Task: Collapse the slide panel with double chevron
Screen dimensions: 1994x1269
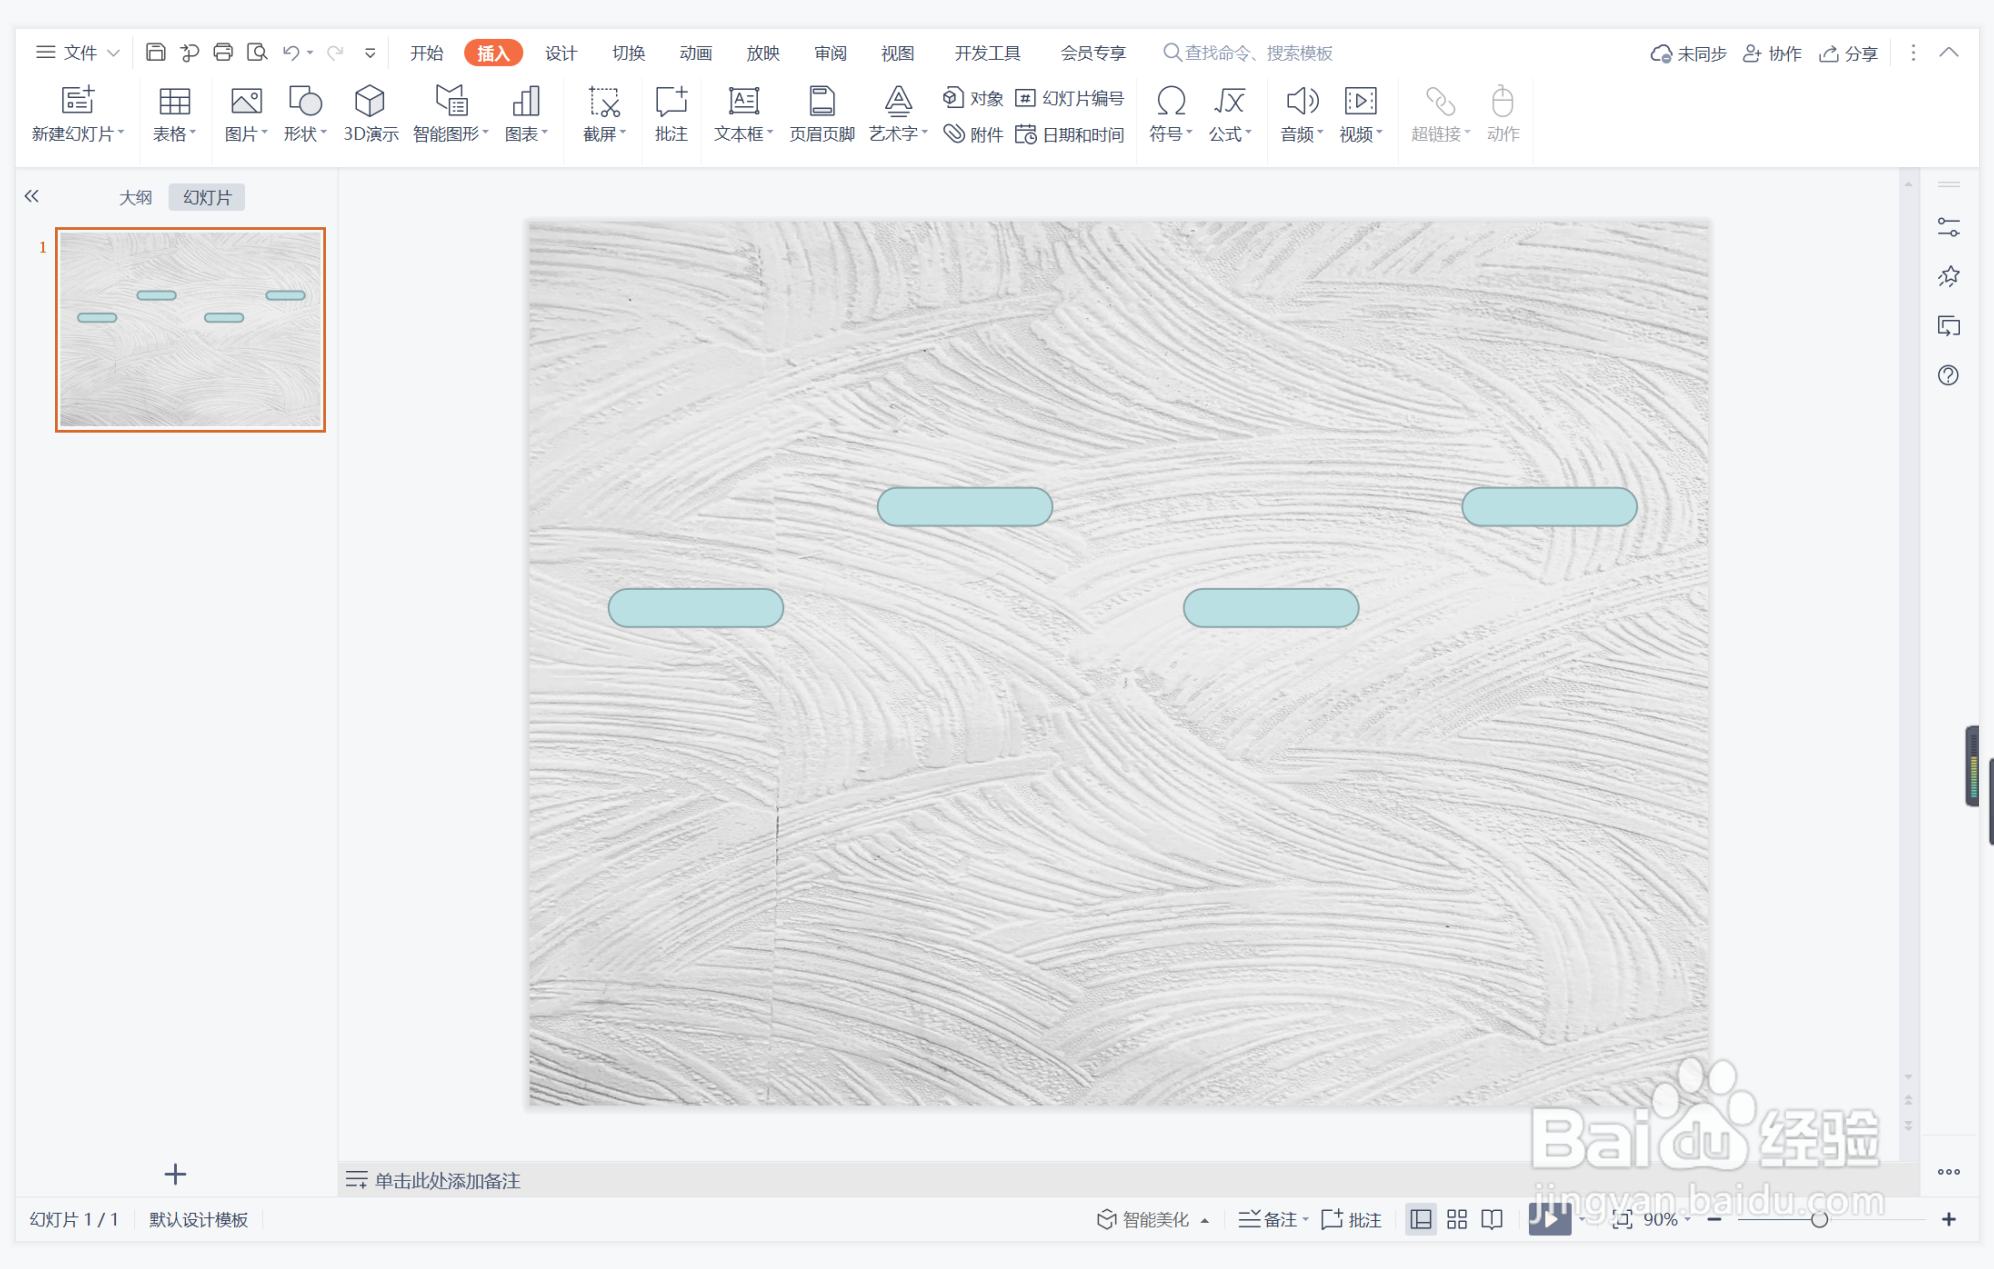Action: 32,196
